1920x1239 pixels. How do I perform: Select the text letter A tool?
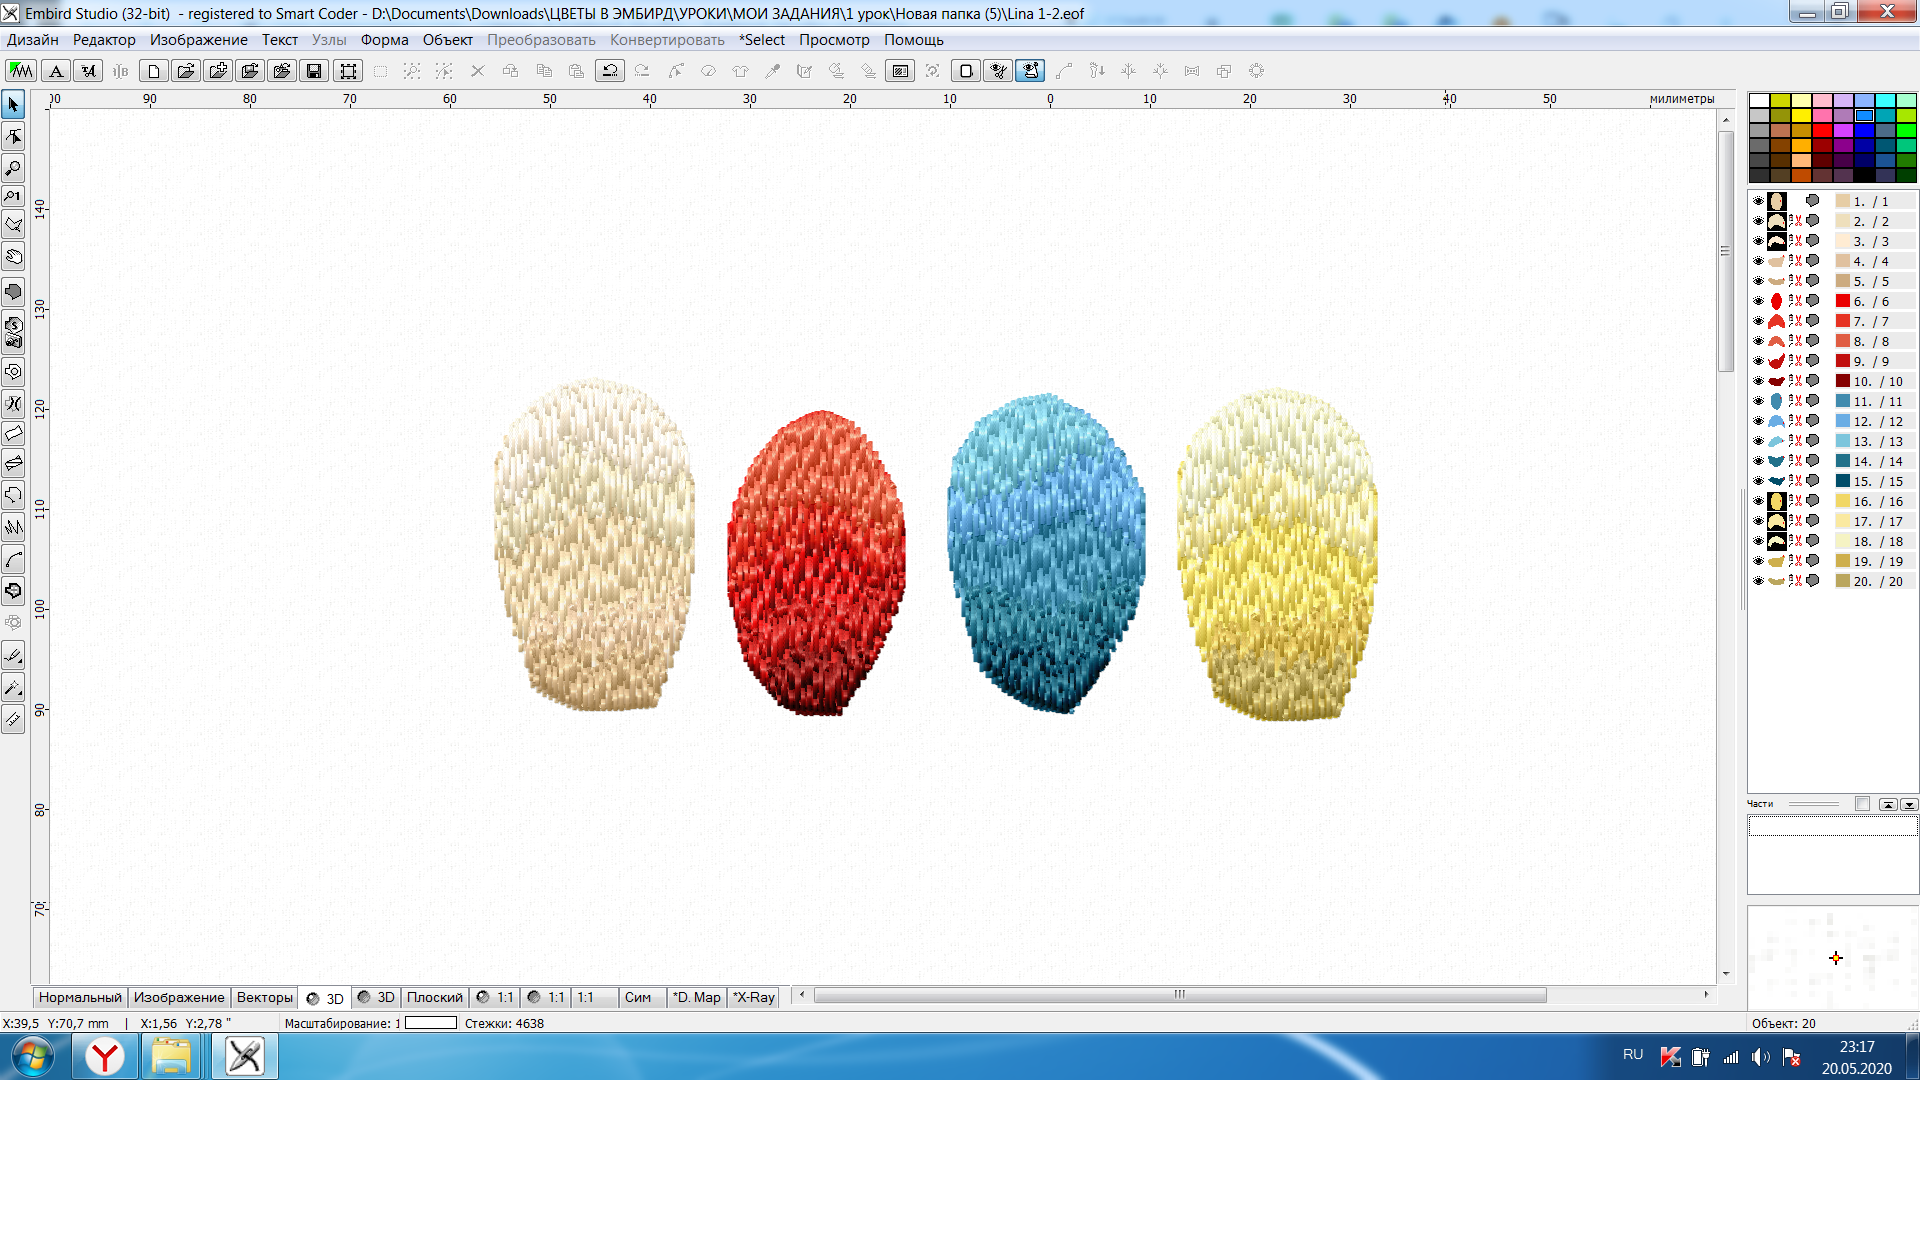tap(57, 71)
